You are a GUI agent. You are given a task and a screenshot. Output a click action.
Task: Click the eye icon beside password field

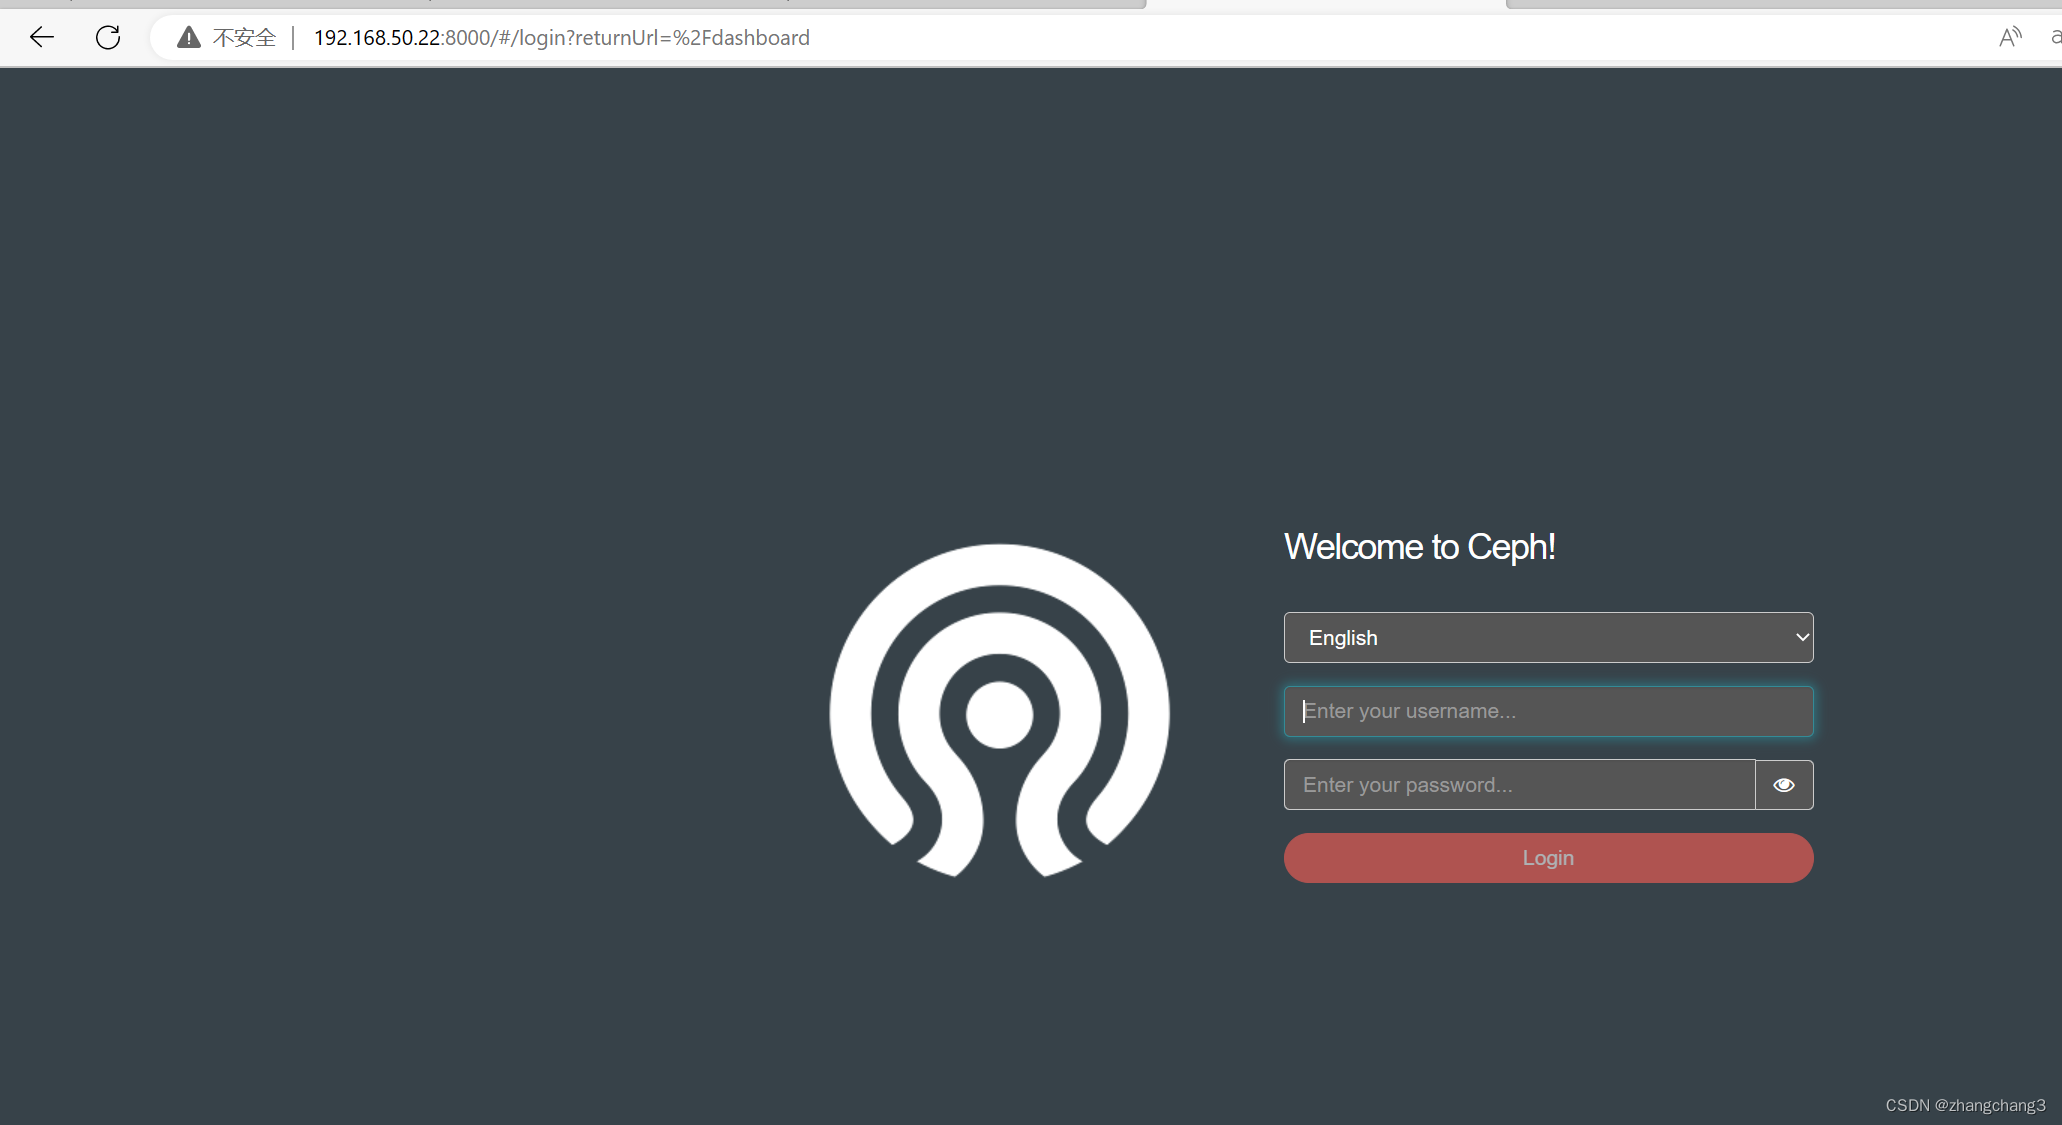(x=1783, y=785)
